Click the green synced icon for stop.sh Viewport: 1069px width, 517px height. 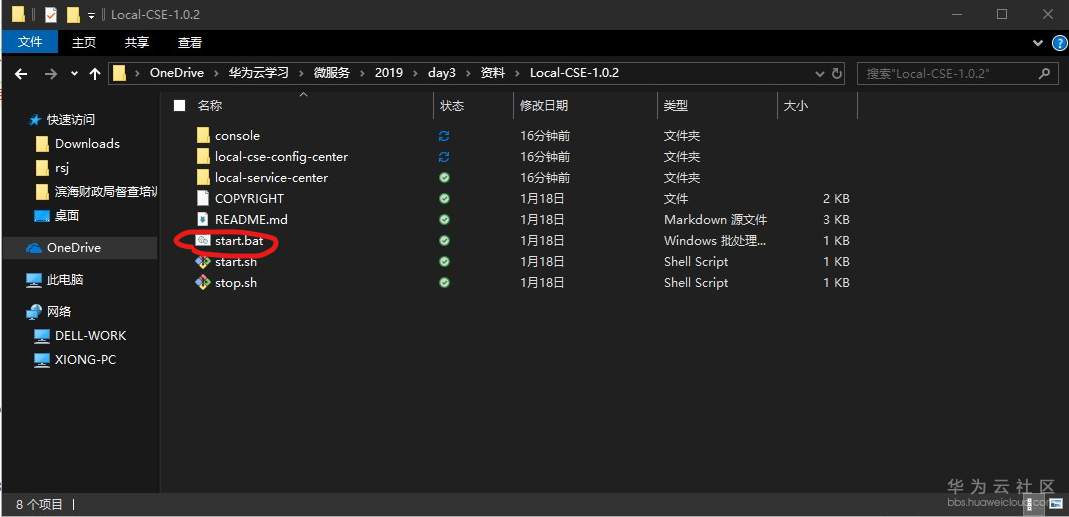pos(445,282)
